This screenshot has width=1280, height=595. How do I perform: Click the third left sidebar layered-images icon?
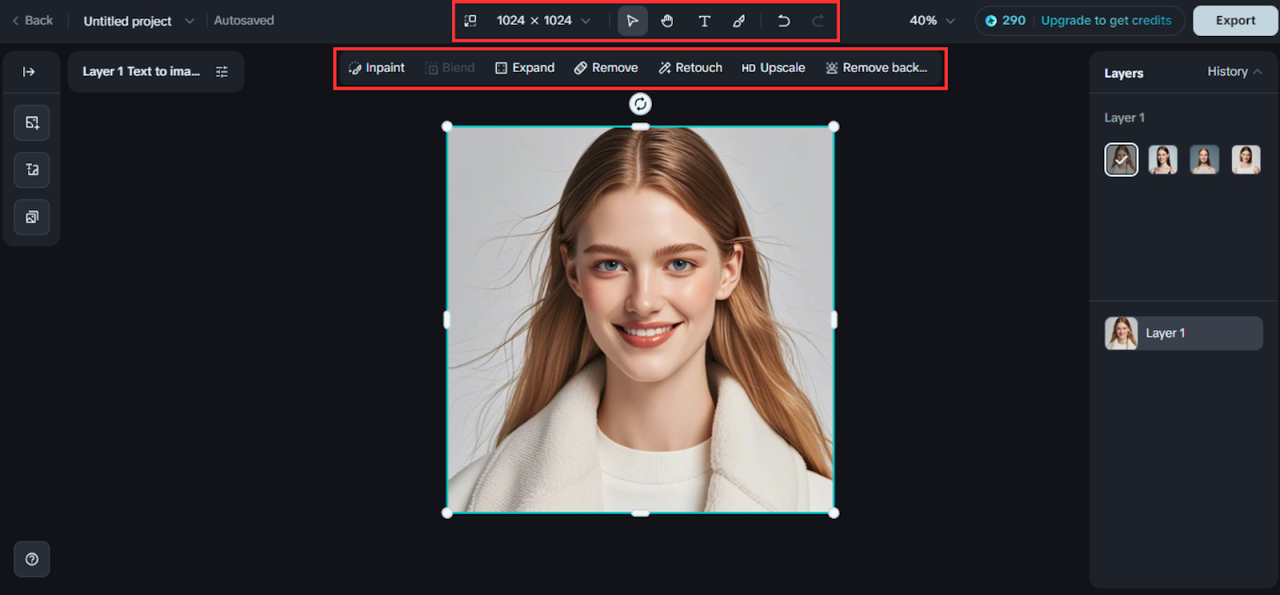point(32,217)
